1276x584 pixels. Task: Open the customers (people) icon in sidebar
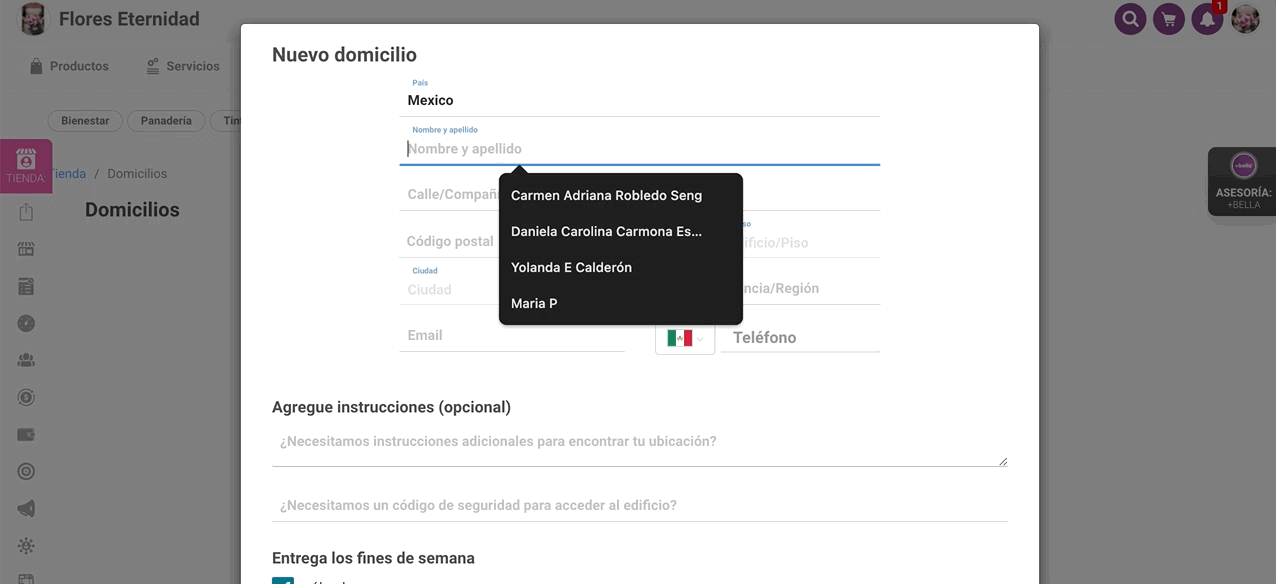[x=26, y=359]
